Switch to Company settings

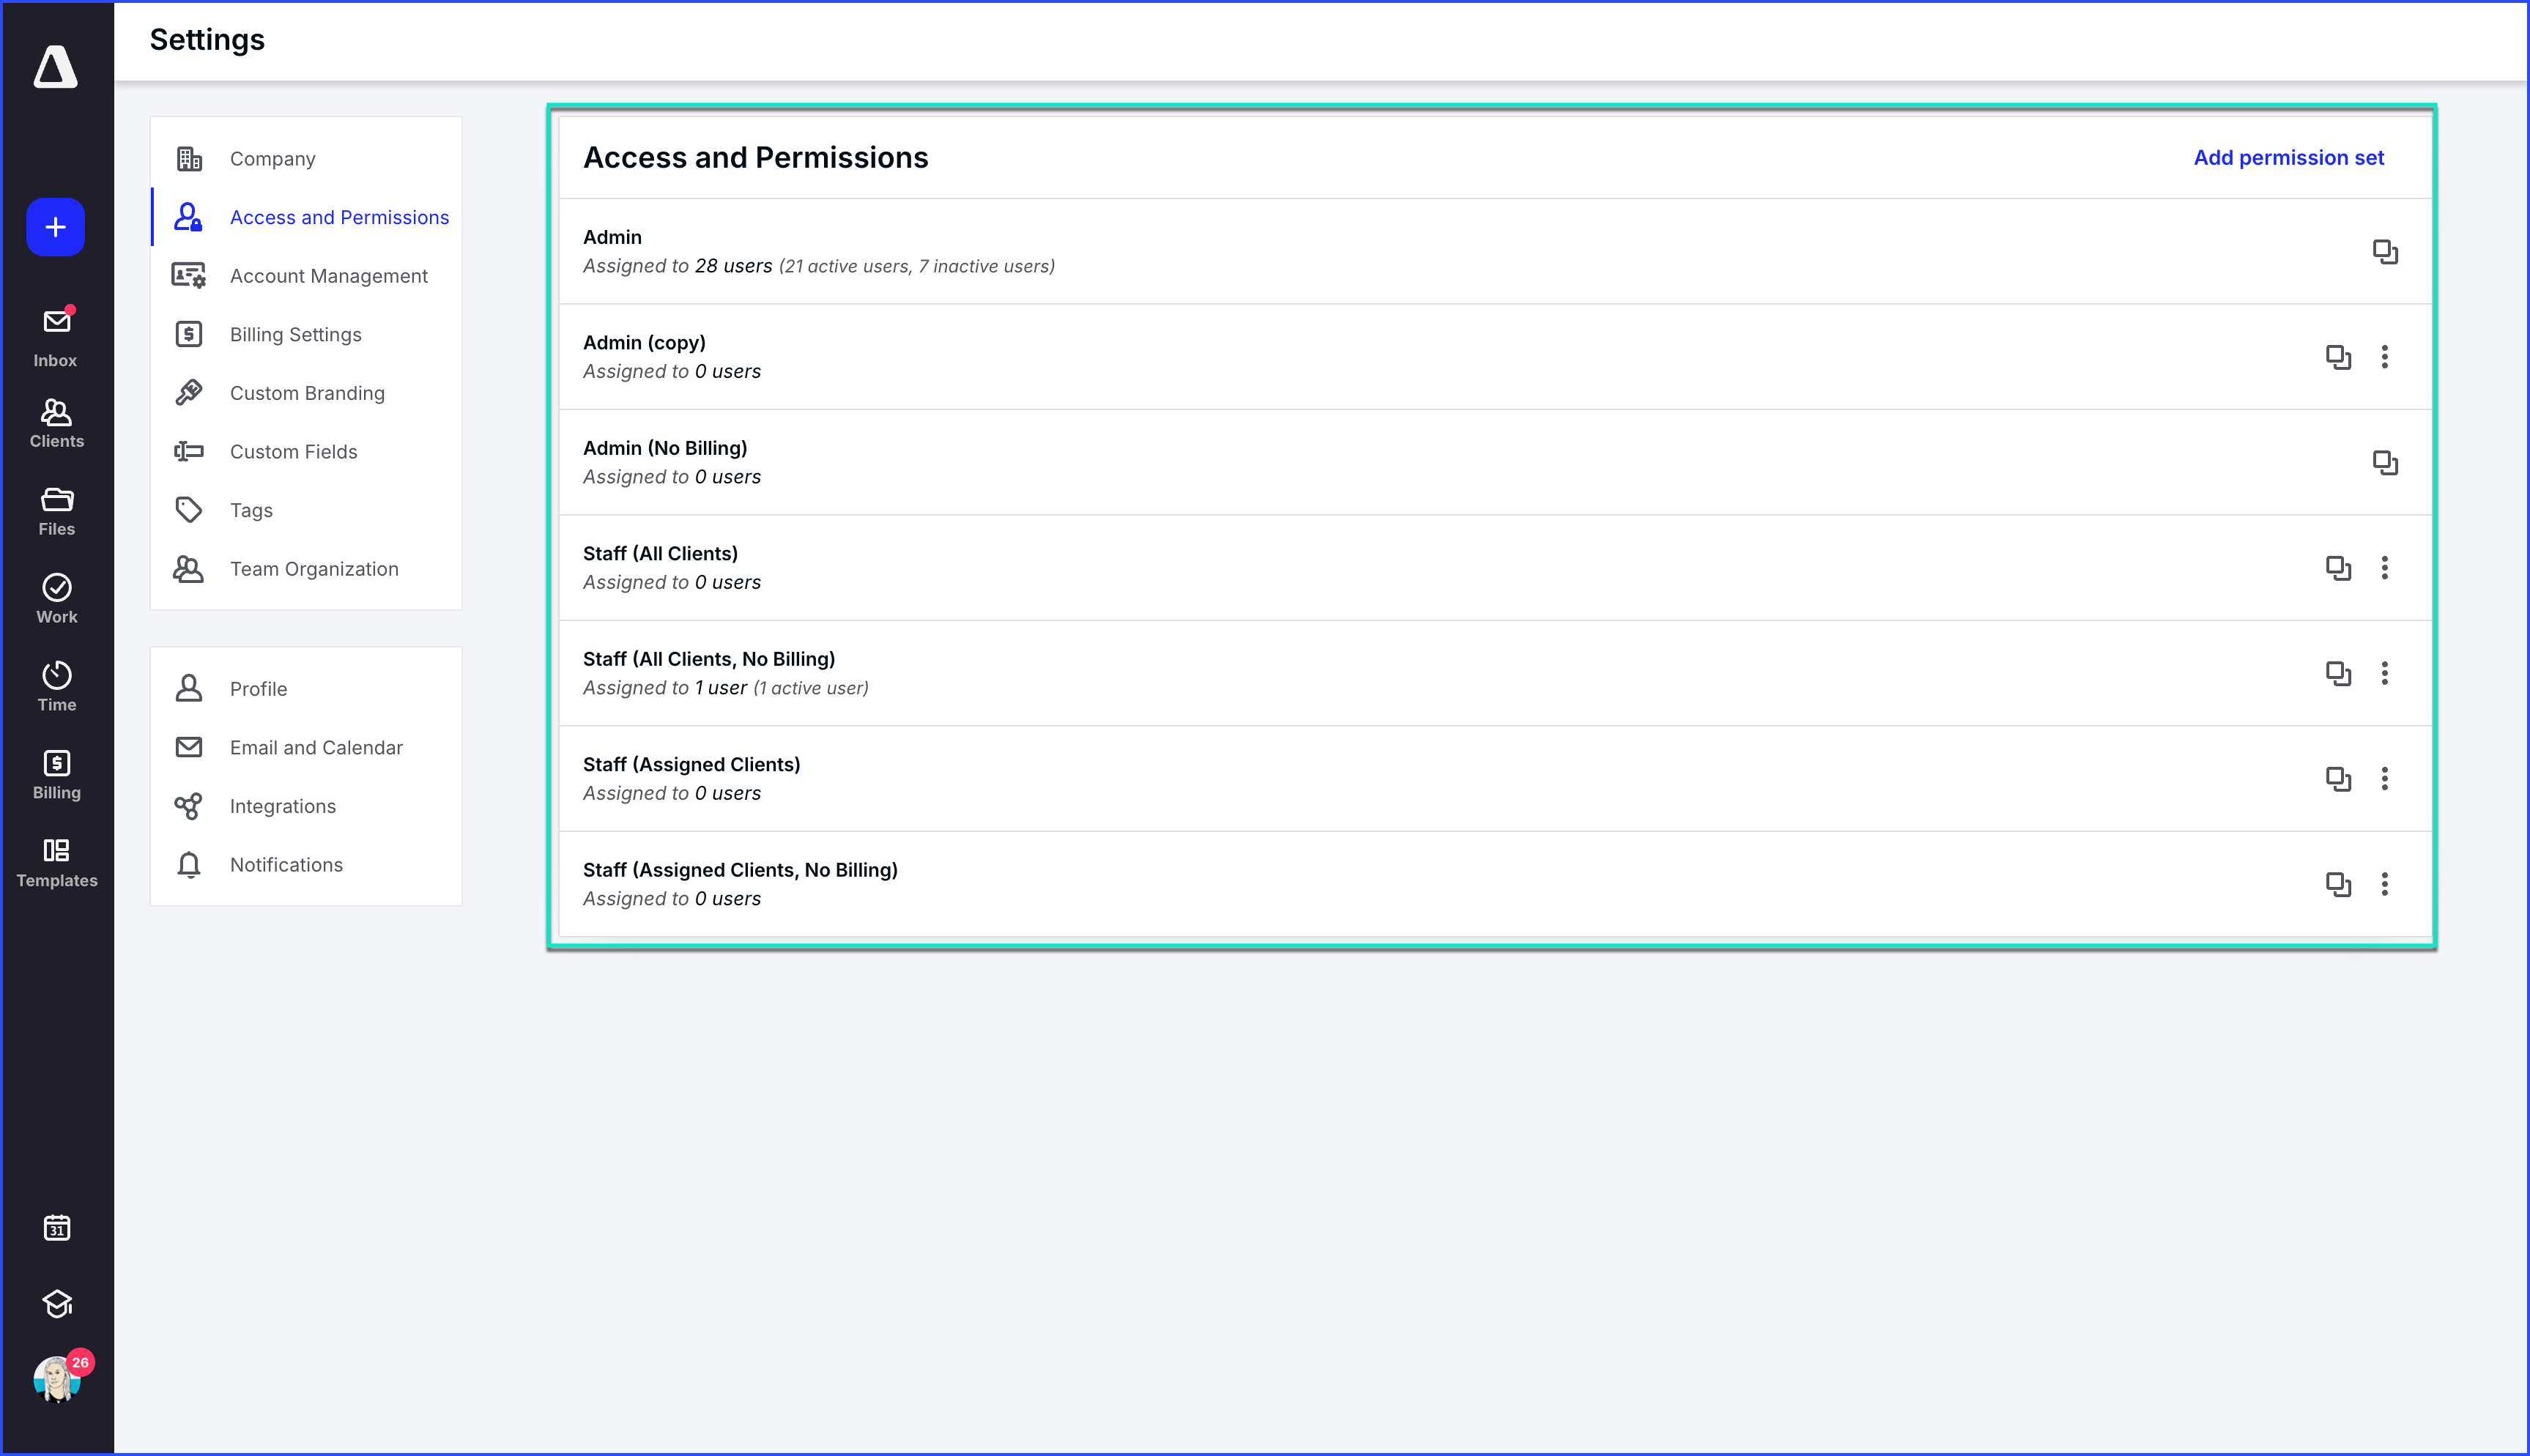pos(272,158)
